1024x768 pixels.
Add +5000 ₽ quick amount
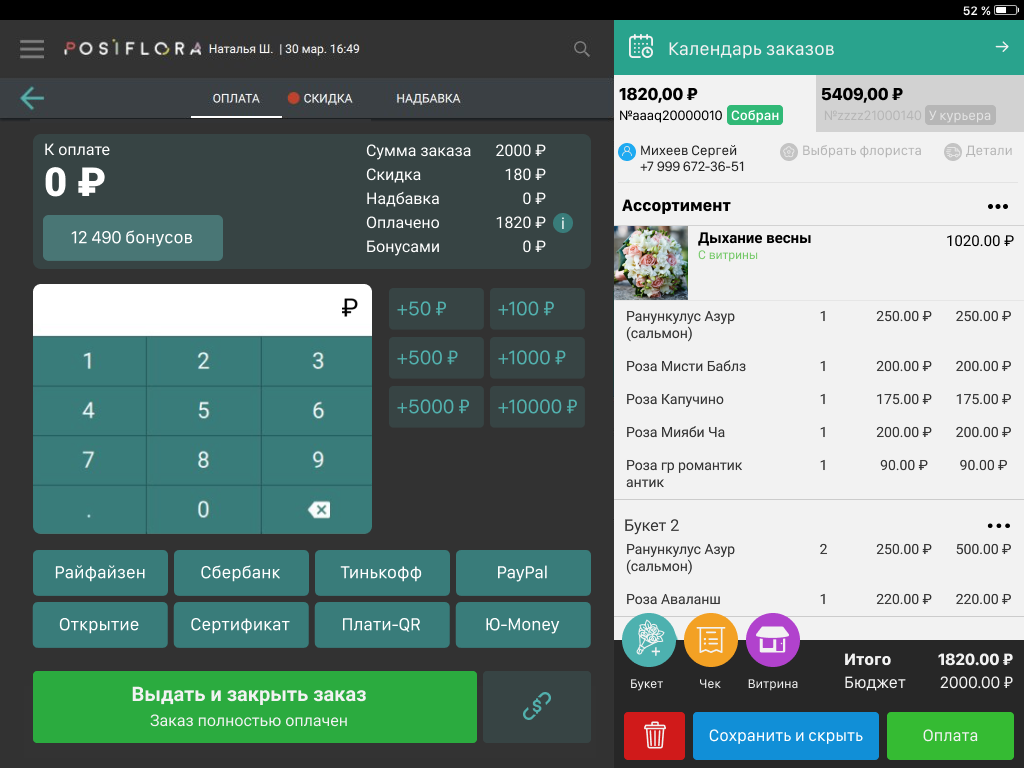[436, 407]
